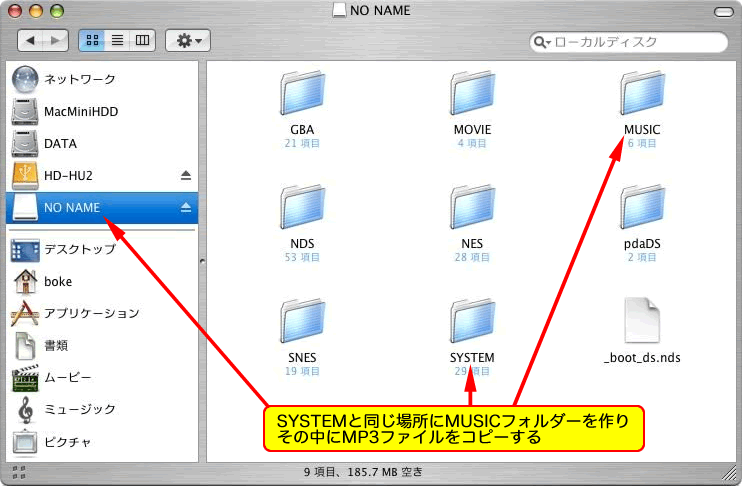Open the ムービー movies icon
The width and height of the screenshot is (742, 486).
[x=25, y=378]
